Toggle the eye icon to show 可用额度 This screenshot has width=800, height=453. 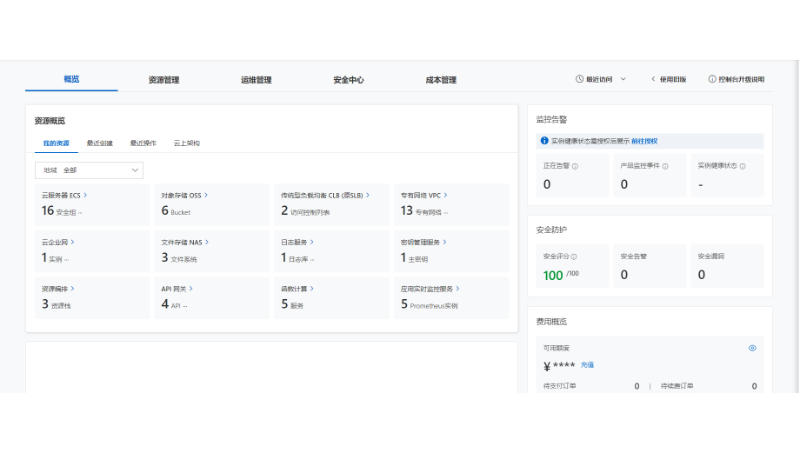coord(752,348)
